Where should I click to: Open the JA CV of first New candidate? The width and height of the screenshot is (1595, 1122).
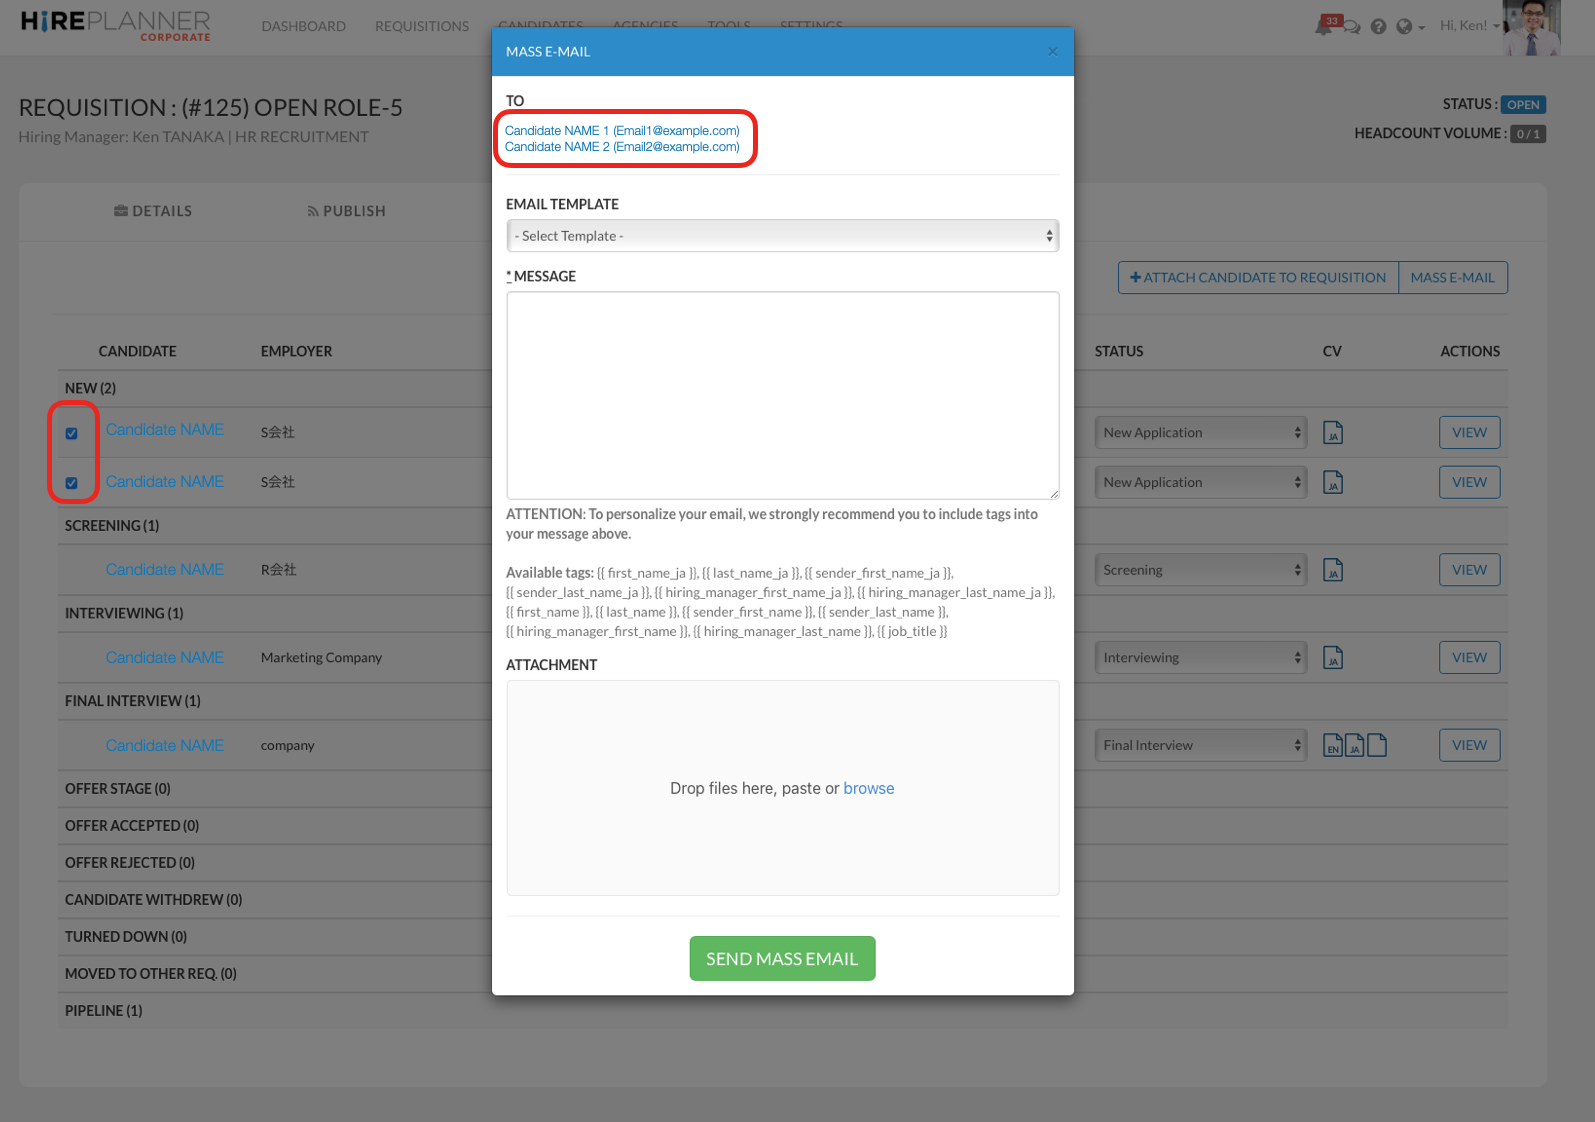(1332, 433)
